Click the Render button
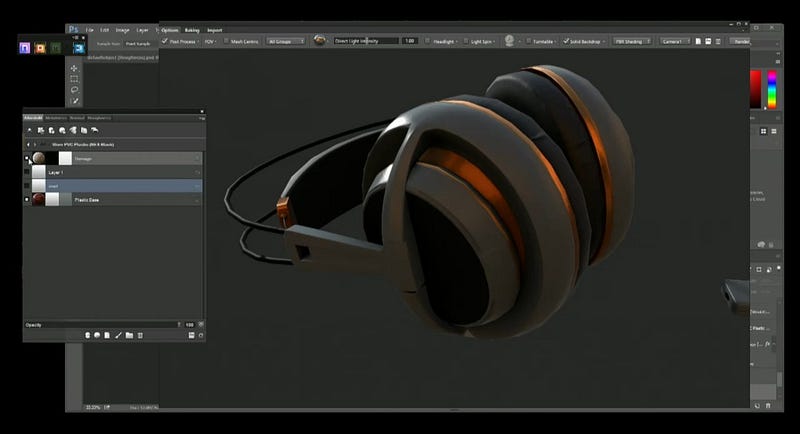 click(x=740, y=41)
